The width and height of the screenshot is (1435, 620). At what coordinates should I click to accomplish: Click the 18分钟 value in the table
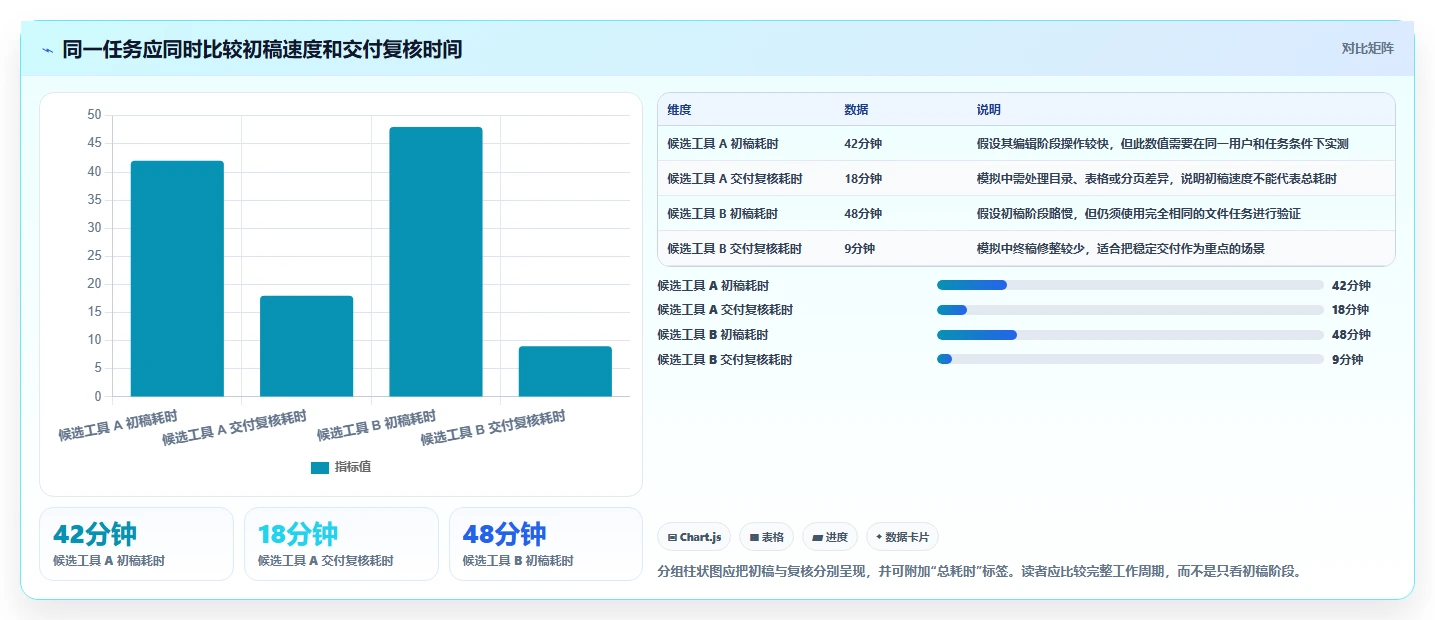[x=863, y=179]
